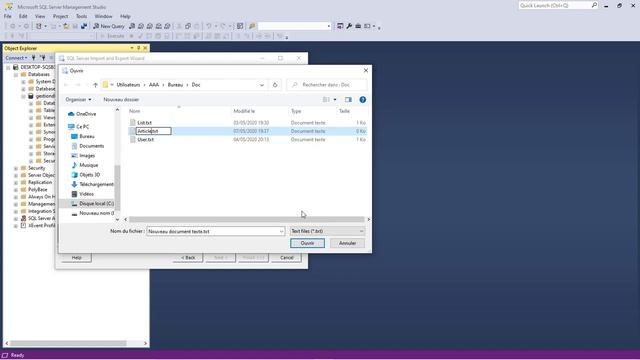Open the Text files (*.txt) filter dropdown

tap(327, 231)
